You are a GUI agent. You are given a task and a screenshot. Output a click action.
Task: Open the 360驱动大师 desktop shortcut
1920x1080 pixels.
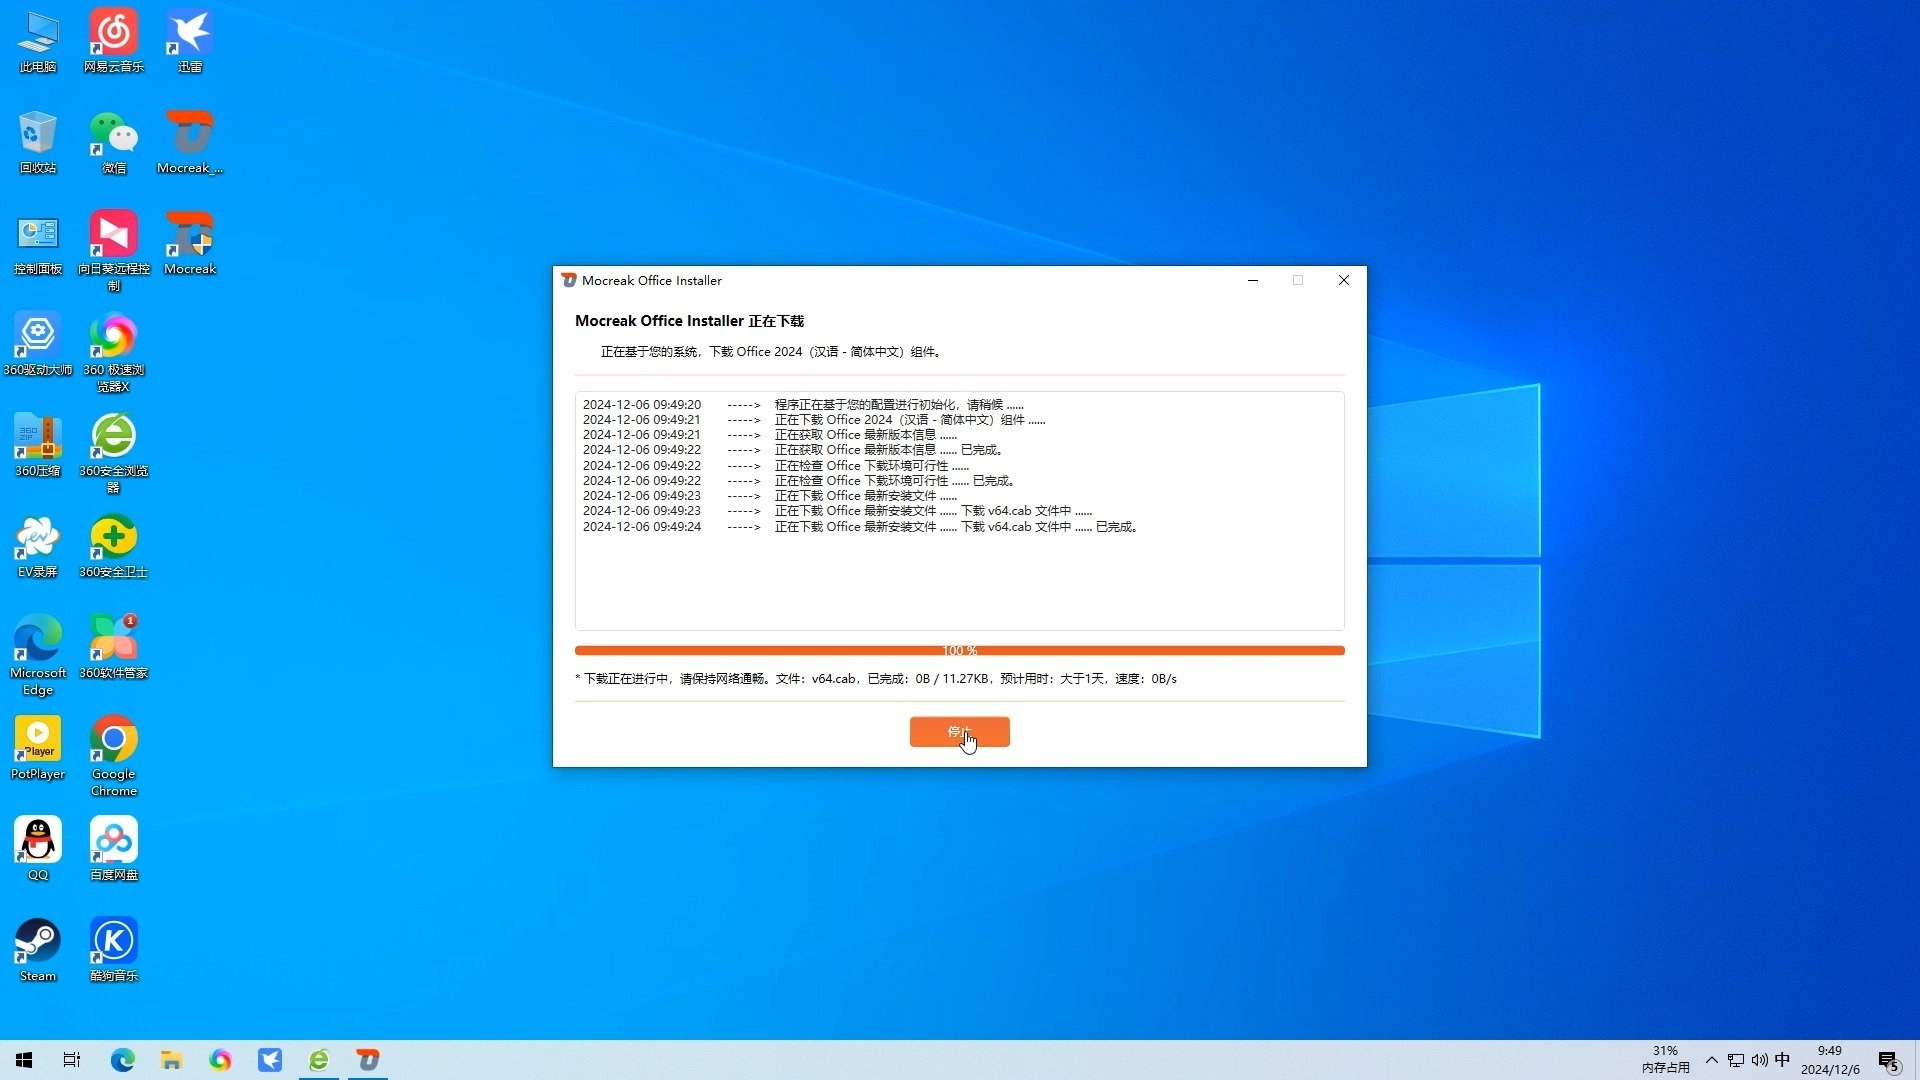coord(38,345)
